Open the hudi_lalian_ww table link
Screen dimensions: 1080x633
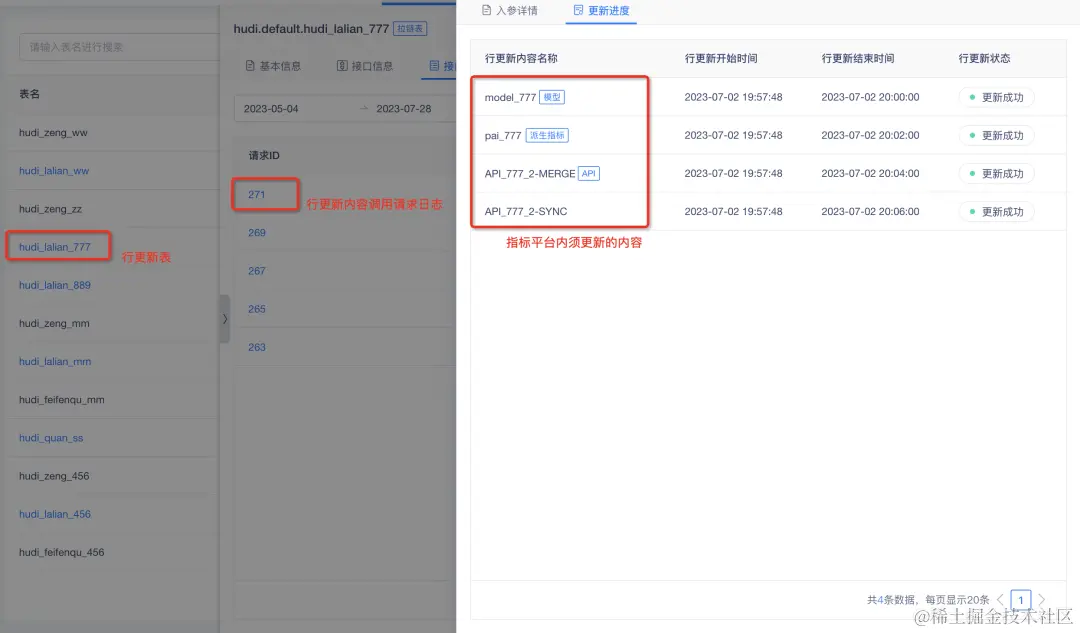coord(54,171)
